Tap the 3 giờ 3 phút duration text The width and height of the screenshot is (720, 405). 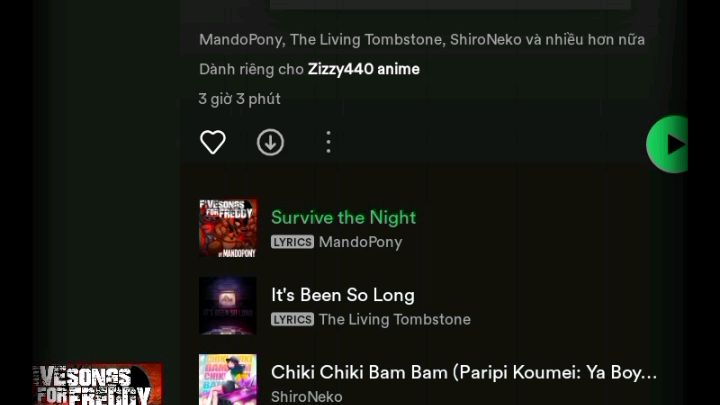(239, 99)
